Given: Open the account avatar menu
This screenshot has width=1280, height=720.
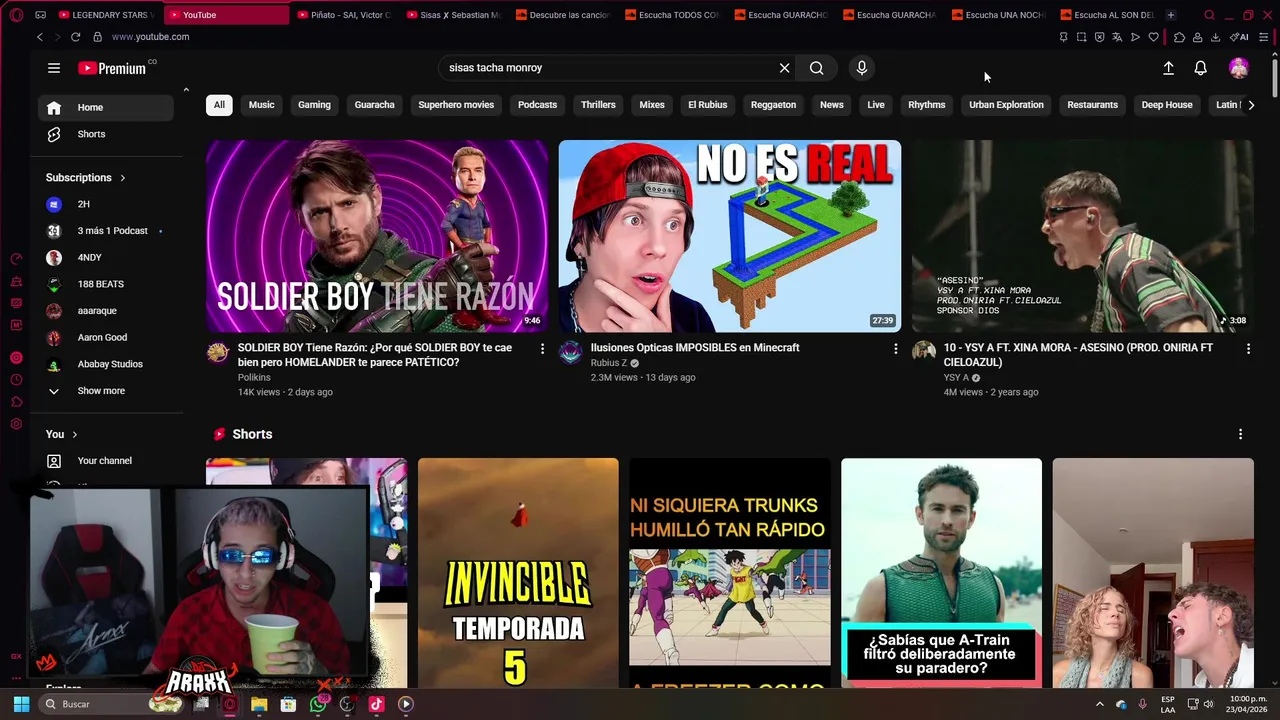Looking at the screenshot, I should point(1238,68).
